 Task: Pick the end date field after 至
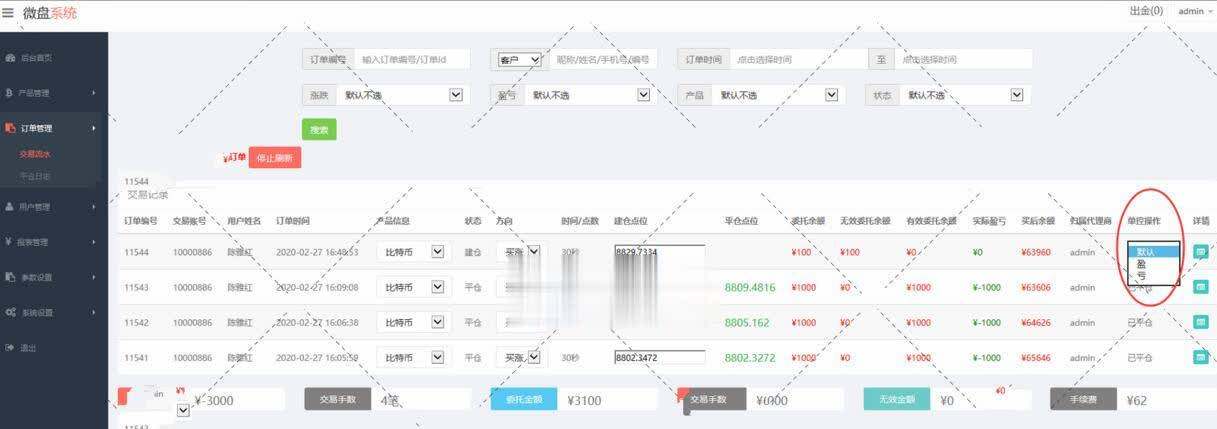pyautogui.click(x=964, y=59)
